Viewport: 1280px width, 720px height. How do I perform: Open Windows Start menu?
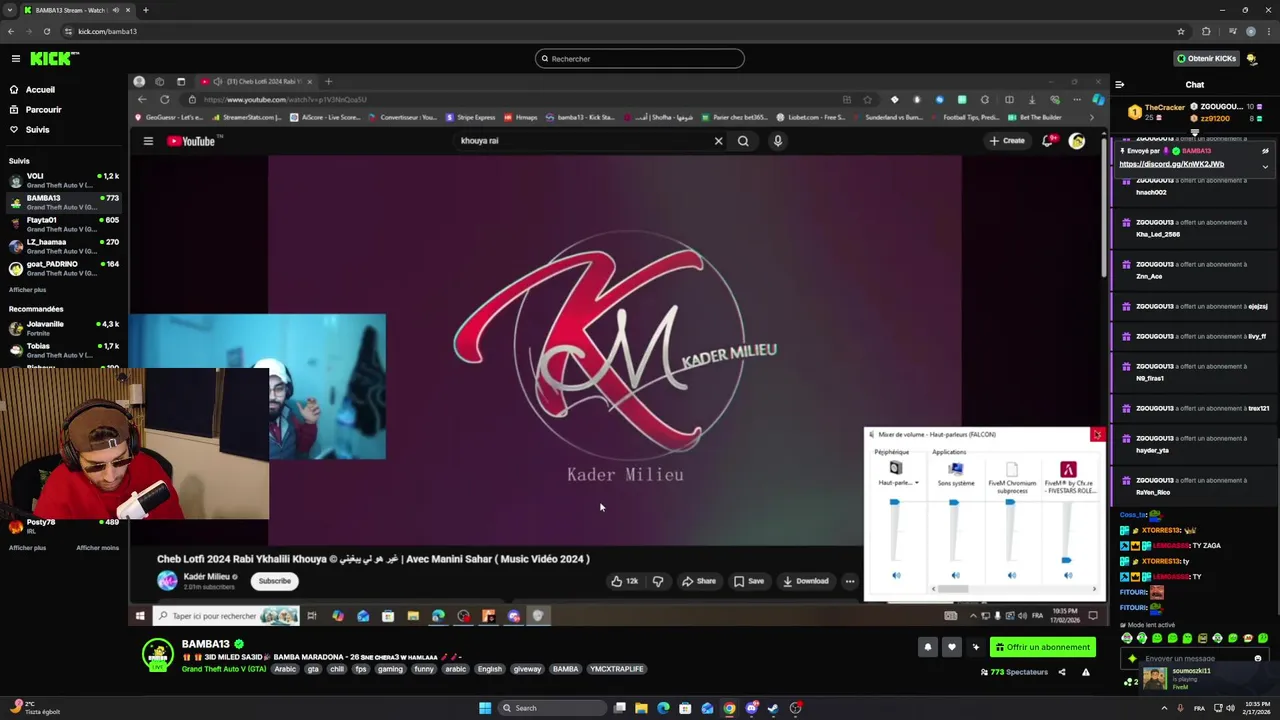pyautogui.click(x=485, y=708)
